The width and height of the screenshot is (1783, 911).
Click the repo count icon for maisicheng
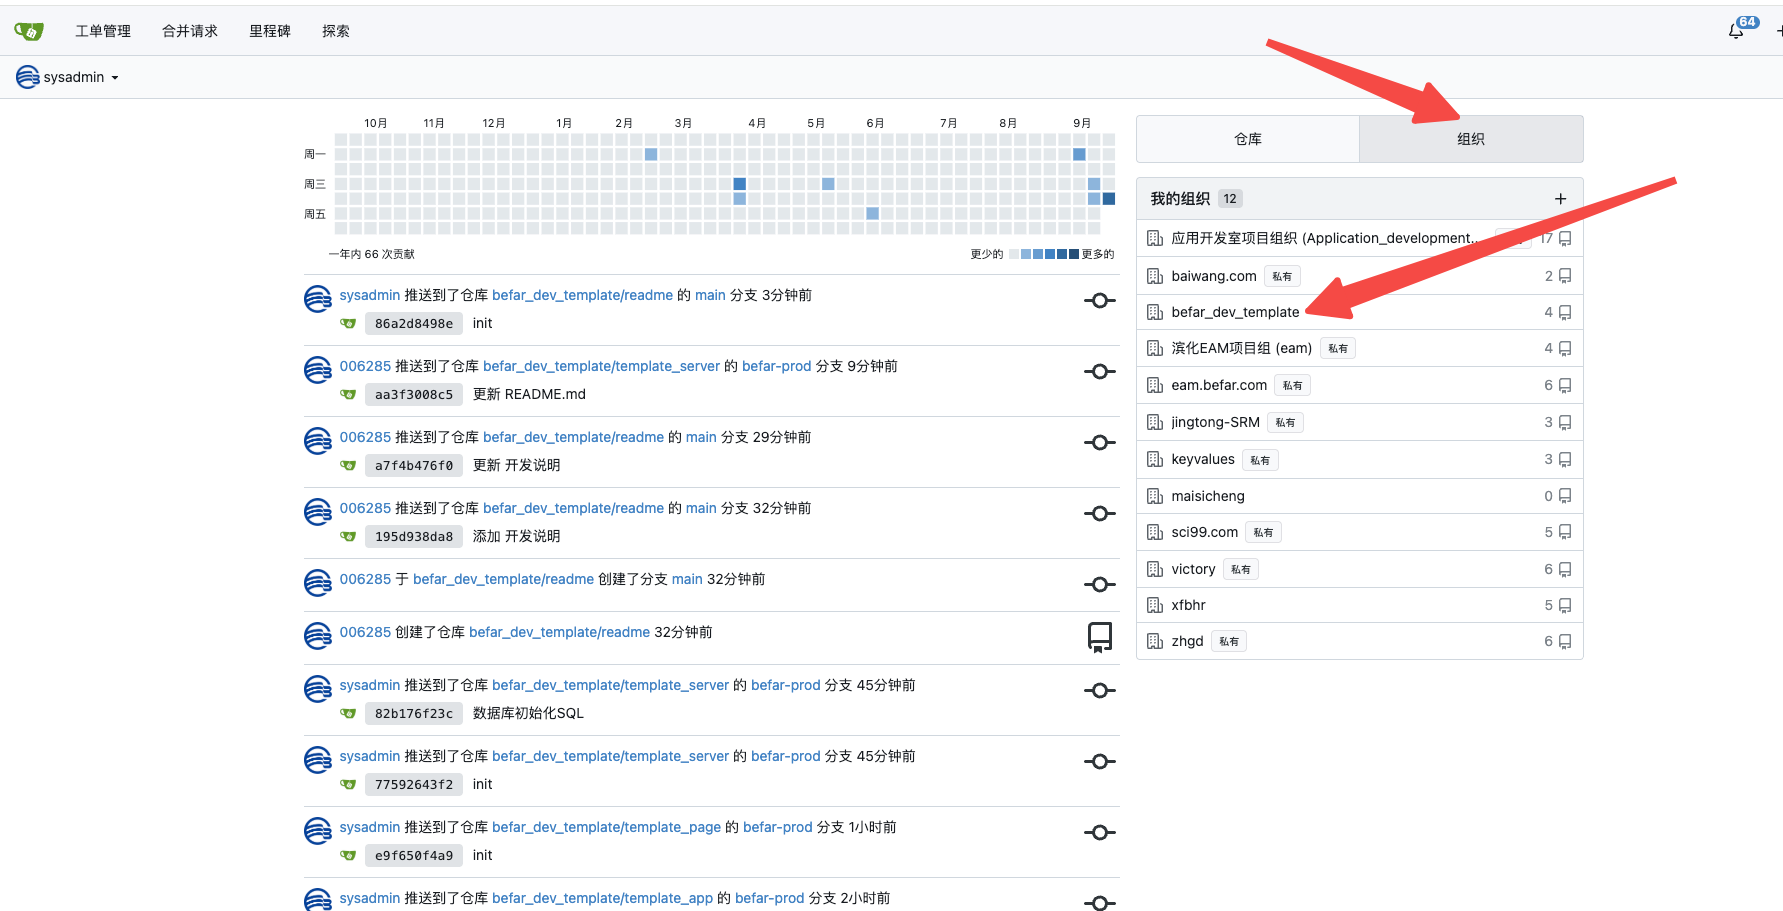(x=1565, y=496)
